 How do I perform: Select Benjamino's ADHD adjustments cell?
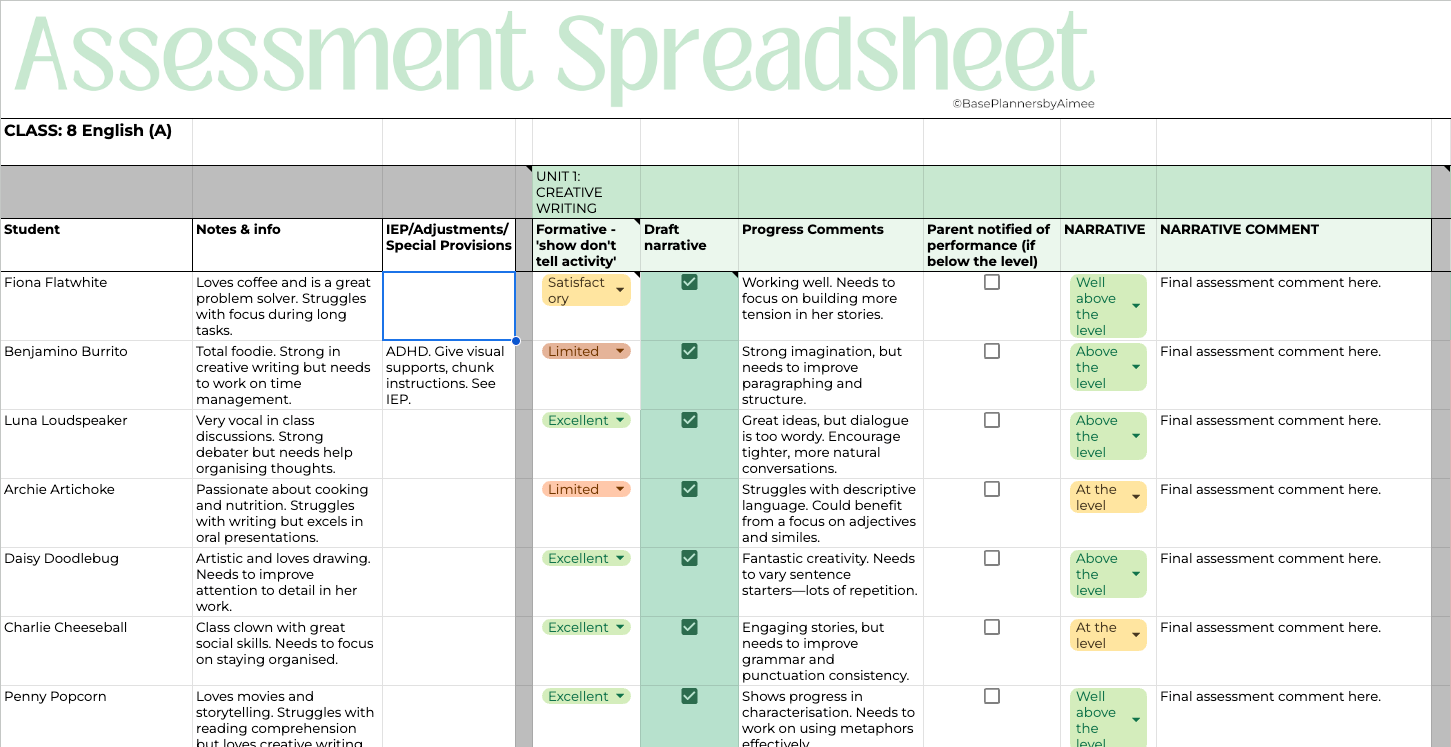click(x=448, y=375)
